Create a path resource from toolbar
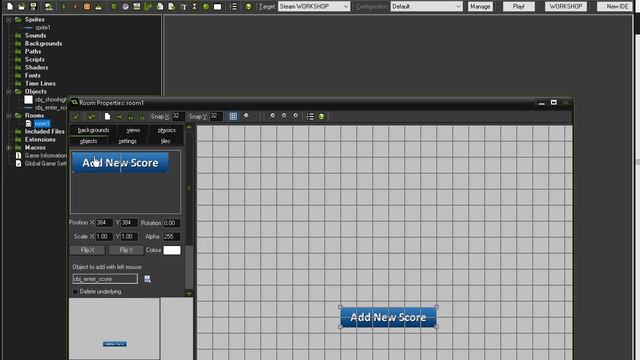The width and height of the screenshot is (640, 360). [148, 7]
